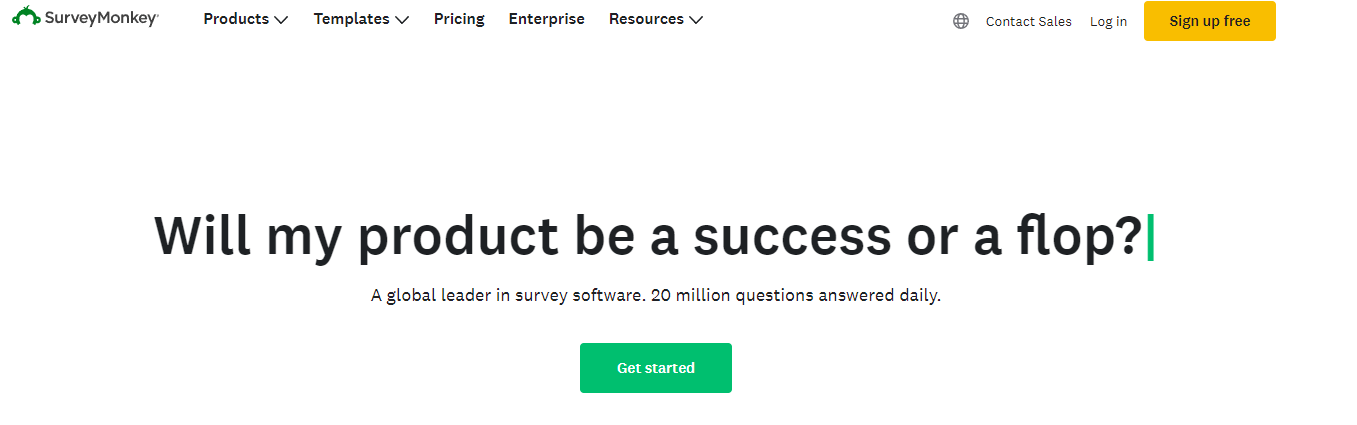Expand the Resources chevron arrow

click(x=696, y=20)
